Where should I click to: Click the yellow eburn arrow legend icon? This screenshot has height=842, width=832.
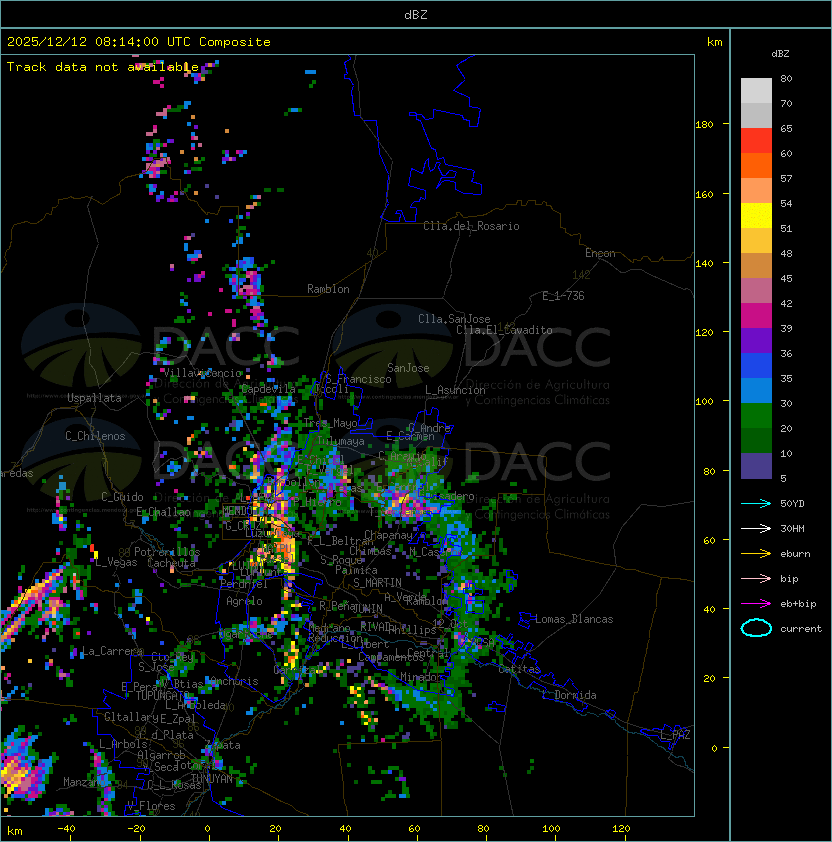tap(756, 554)
